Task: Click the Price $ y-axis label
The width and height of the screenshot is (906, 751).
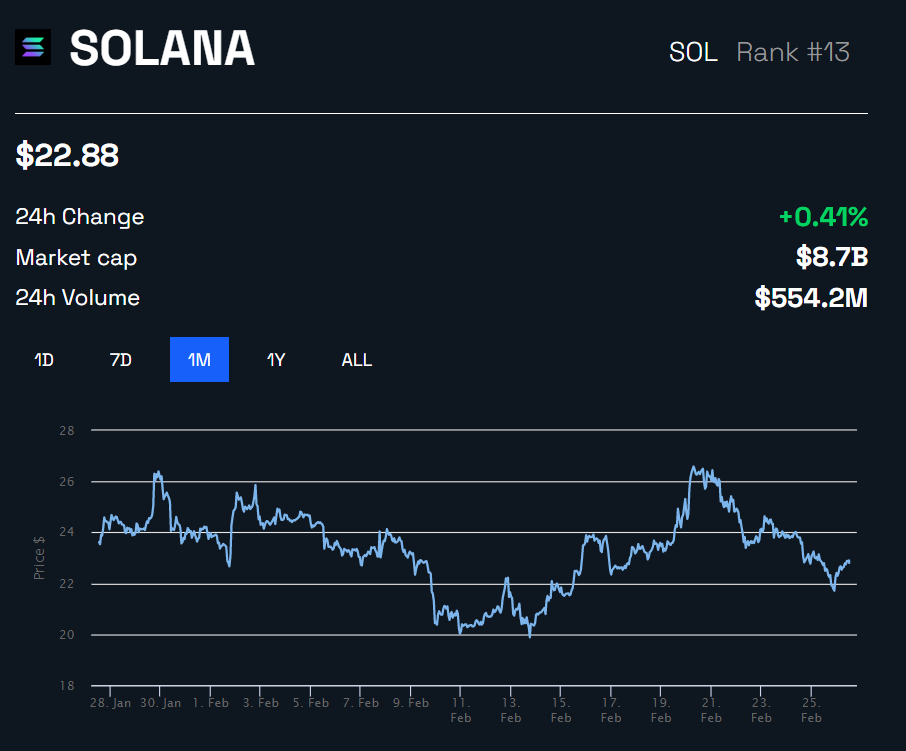Action: point(39,558)
